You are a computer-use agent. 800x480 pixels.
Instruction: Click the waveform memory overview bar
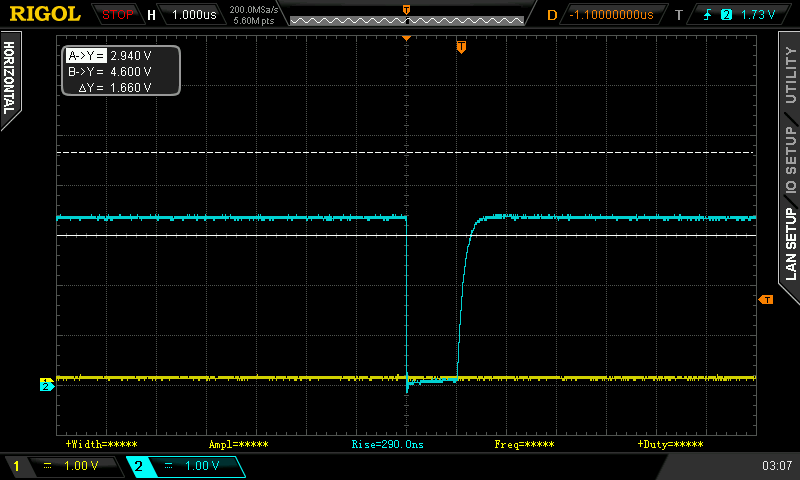point(407,20)
